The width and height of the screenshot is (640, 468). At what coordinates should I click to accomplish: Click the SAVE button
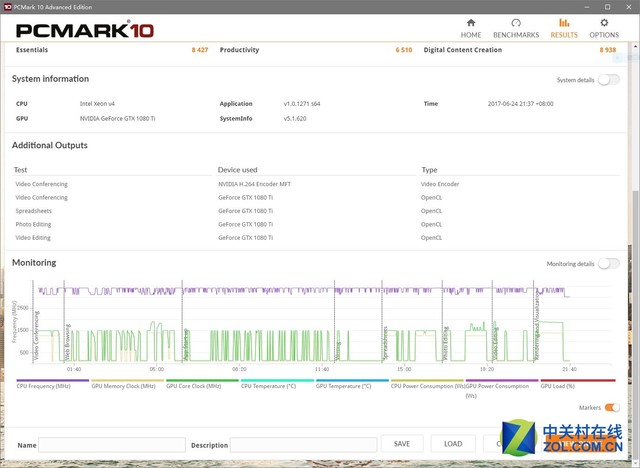[402, 444]
